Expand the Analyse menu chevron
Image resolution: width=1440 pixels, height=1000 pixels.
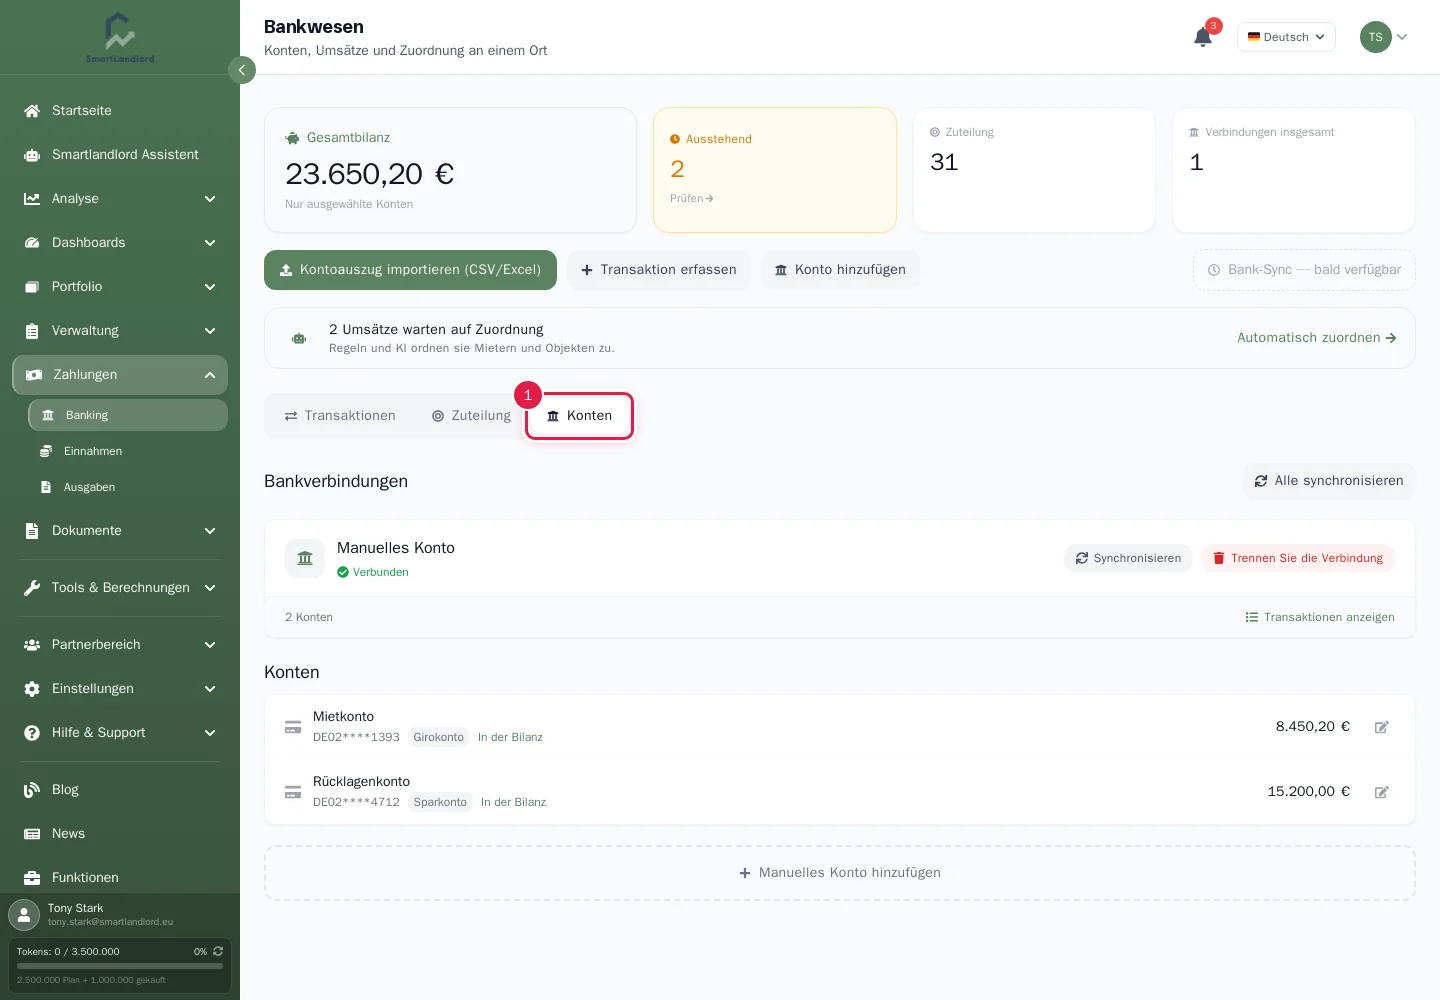[210, 199]
